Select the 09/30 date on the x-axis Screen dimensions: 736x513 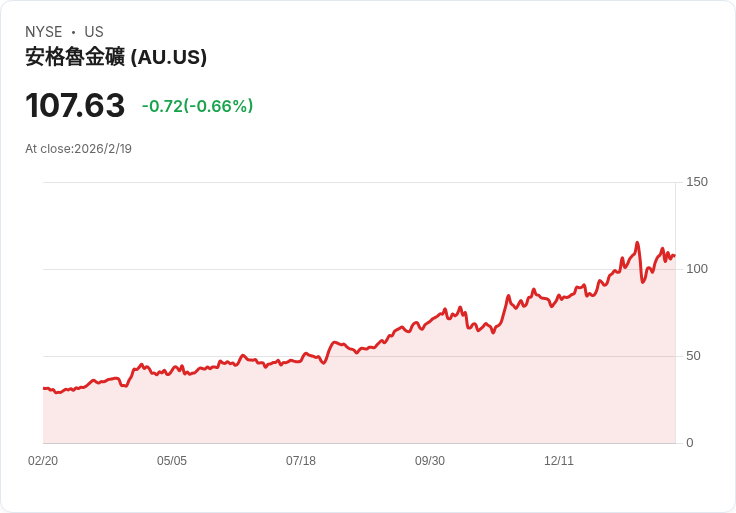coord(430,461)
